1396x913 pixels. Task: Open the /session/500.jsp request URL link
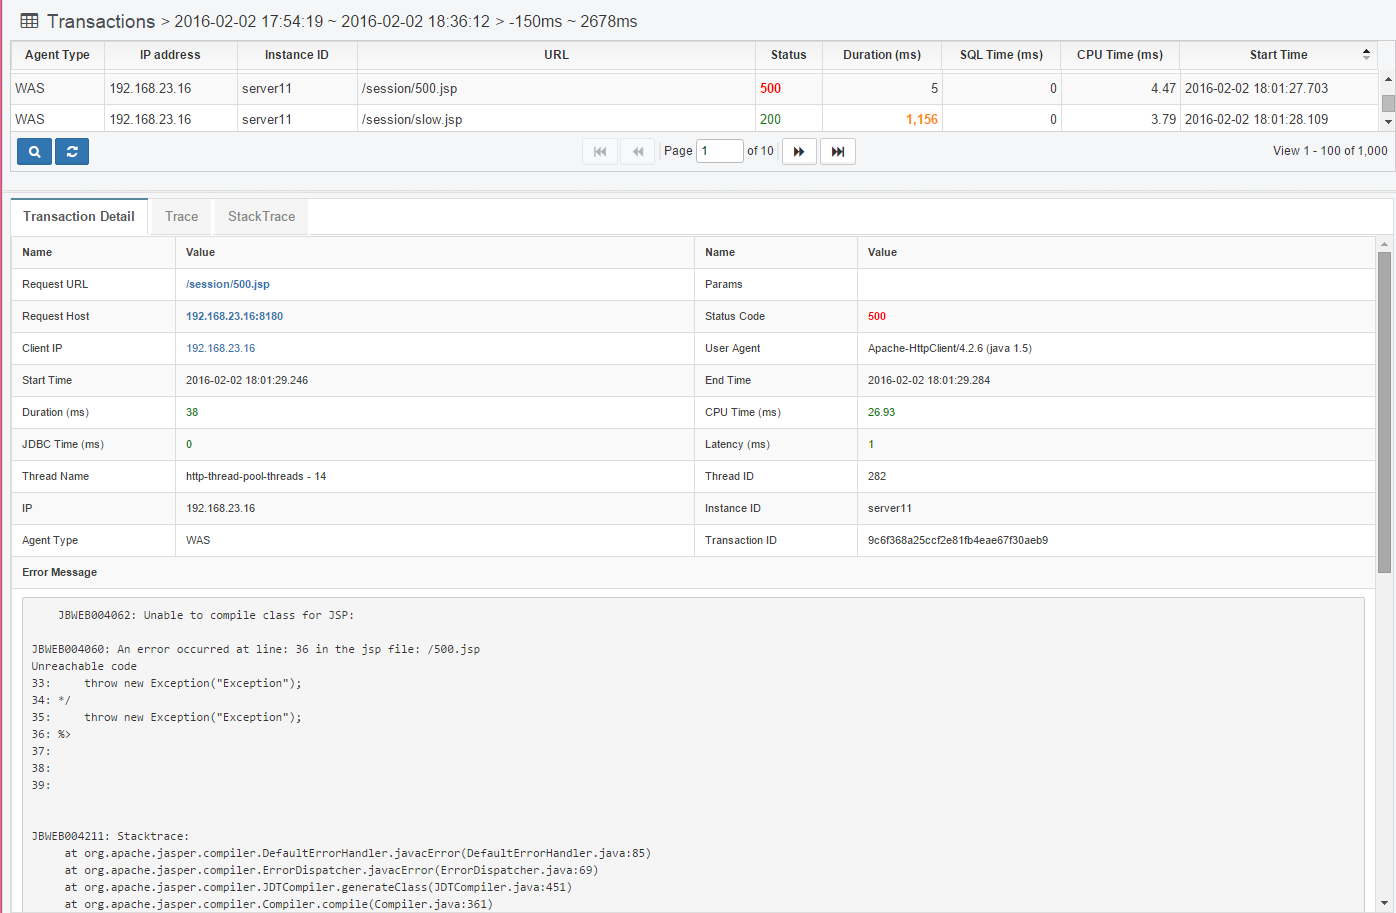coord(228,285)
